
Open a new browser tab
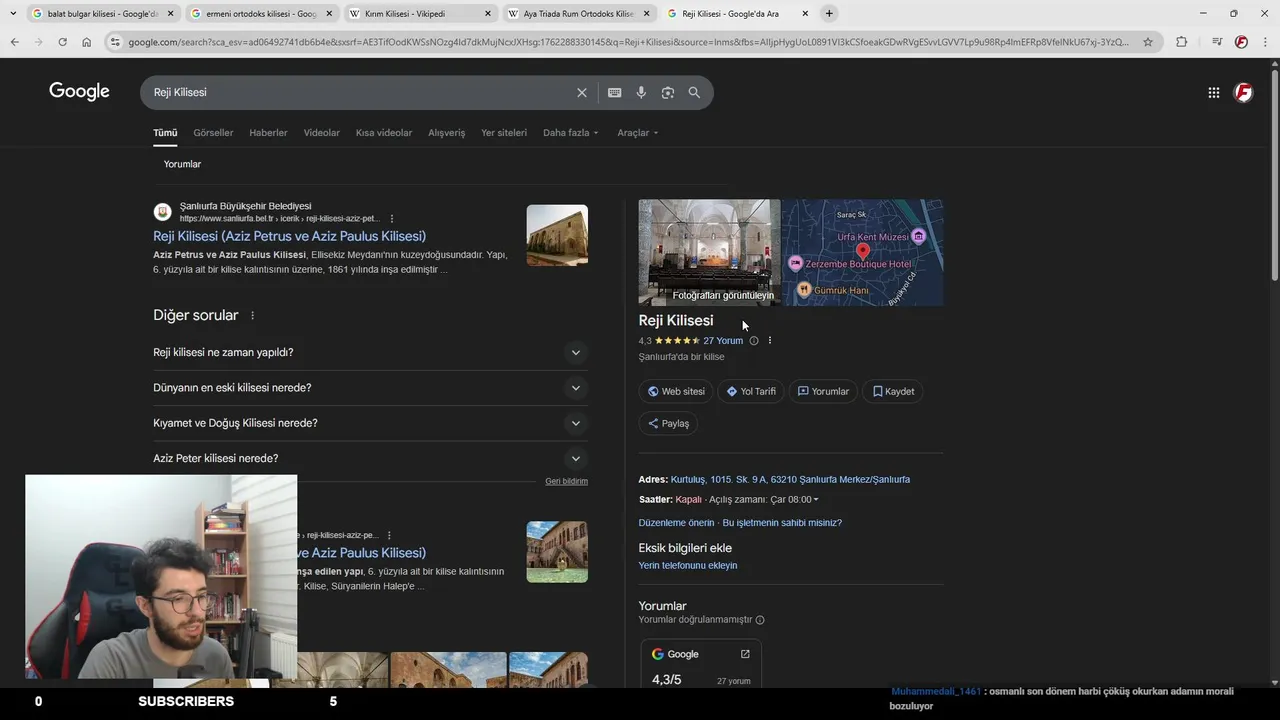(x=829, y=13)
